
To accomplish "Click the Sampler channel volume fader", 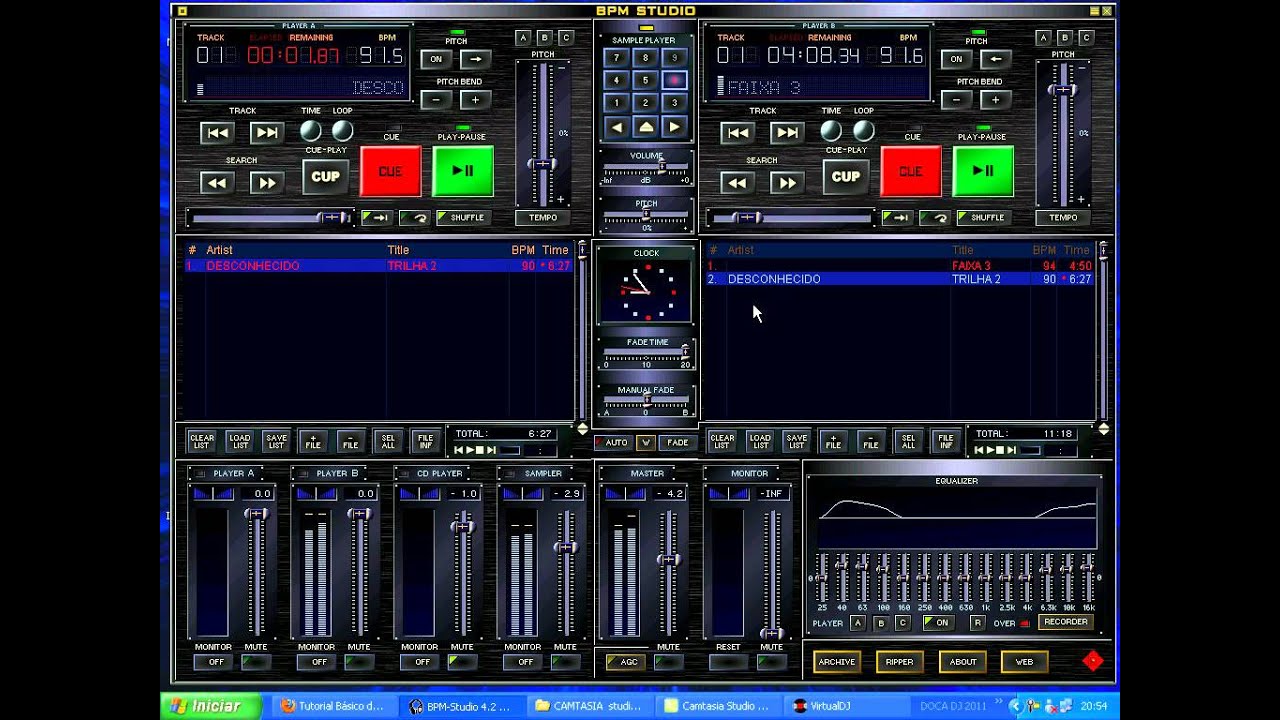I will 567,547.
